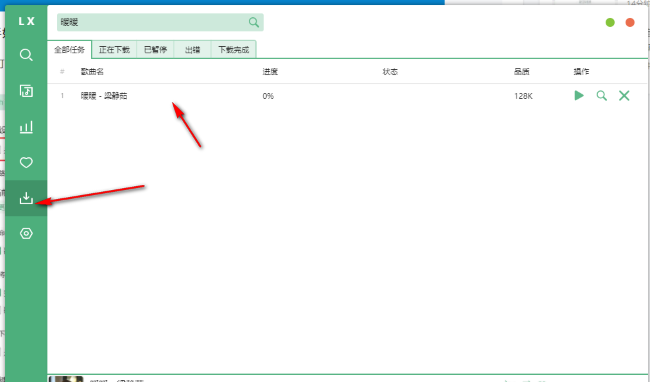Open the Leaderboard chart sidebar icon

26,127
